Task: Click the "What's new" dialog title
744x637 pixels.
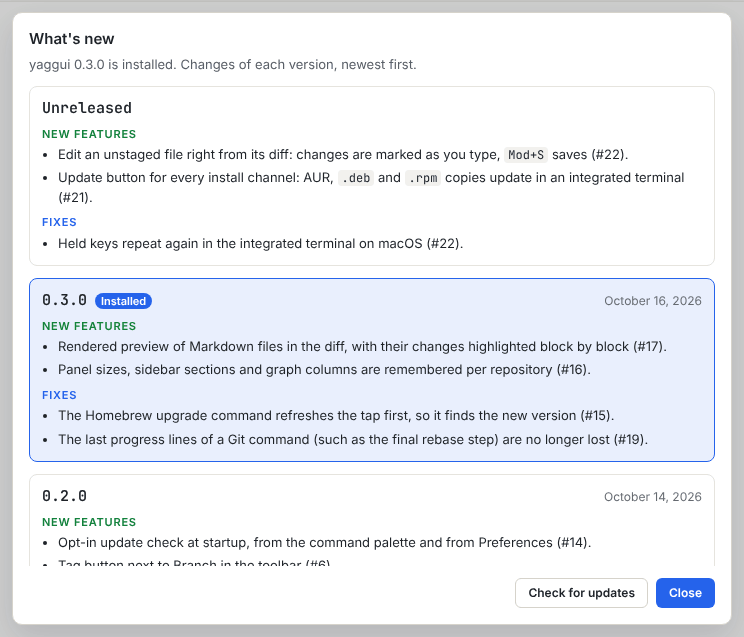Action: pyautogui.click(x=72, y=39)
